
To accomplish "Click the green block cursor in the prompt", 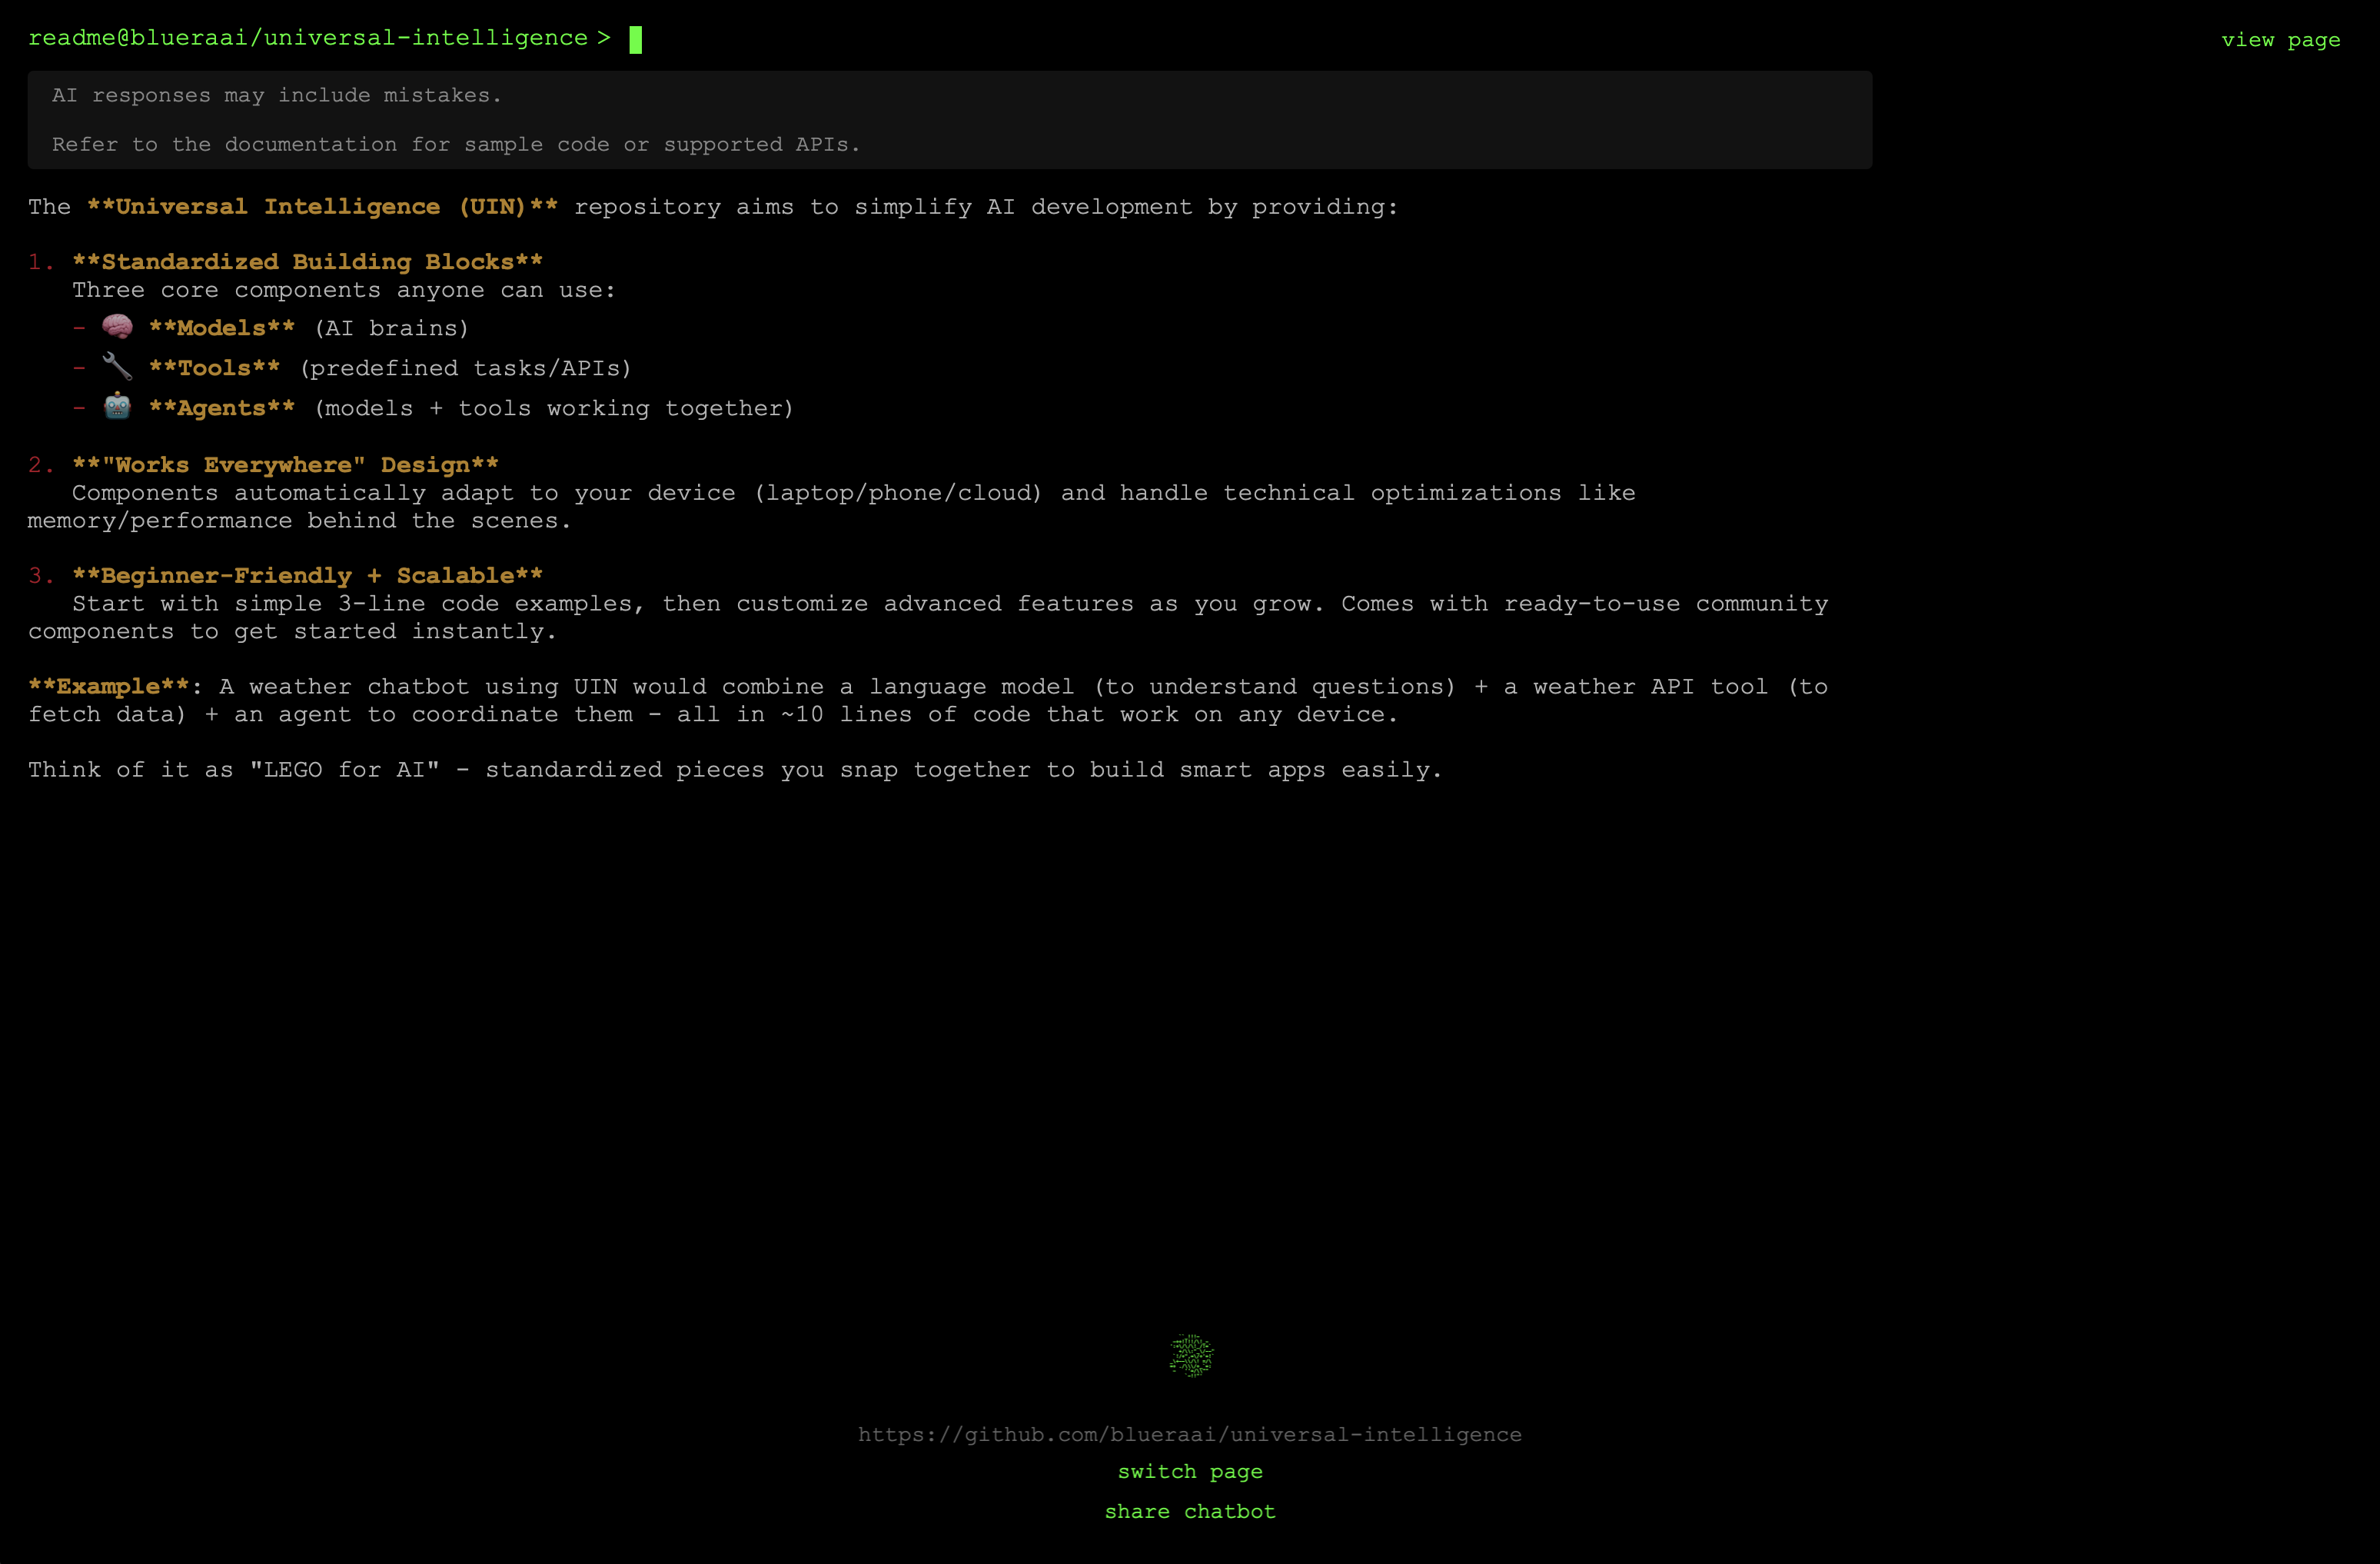I will click(635, 40).
